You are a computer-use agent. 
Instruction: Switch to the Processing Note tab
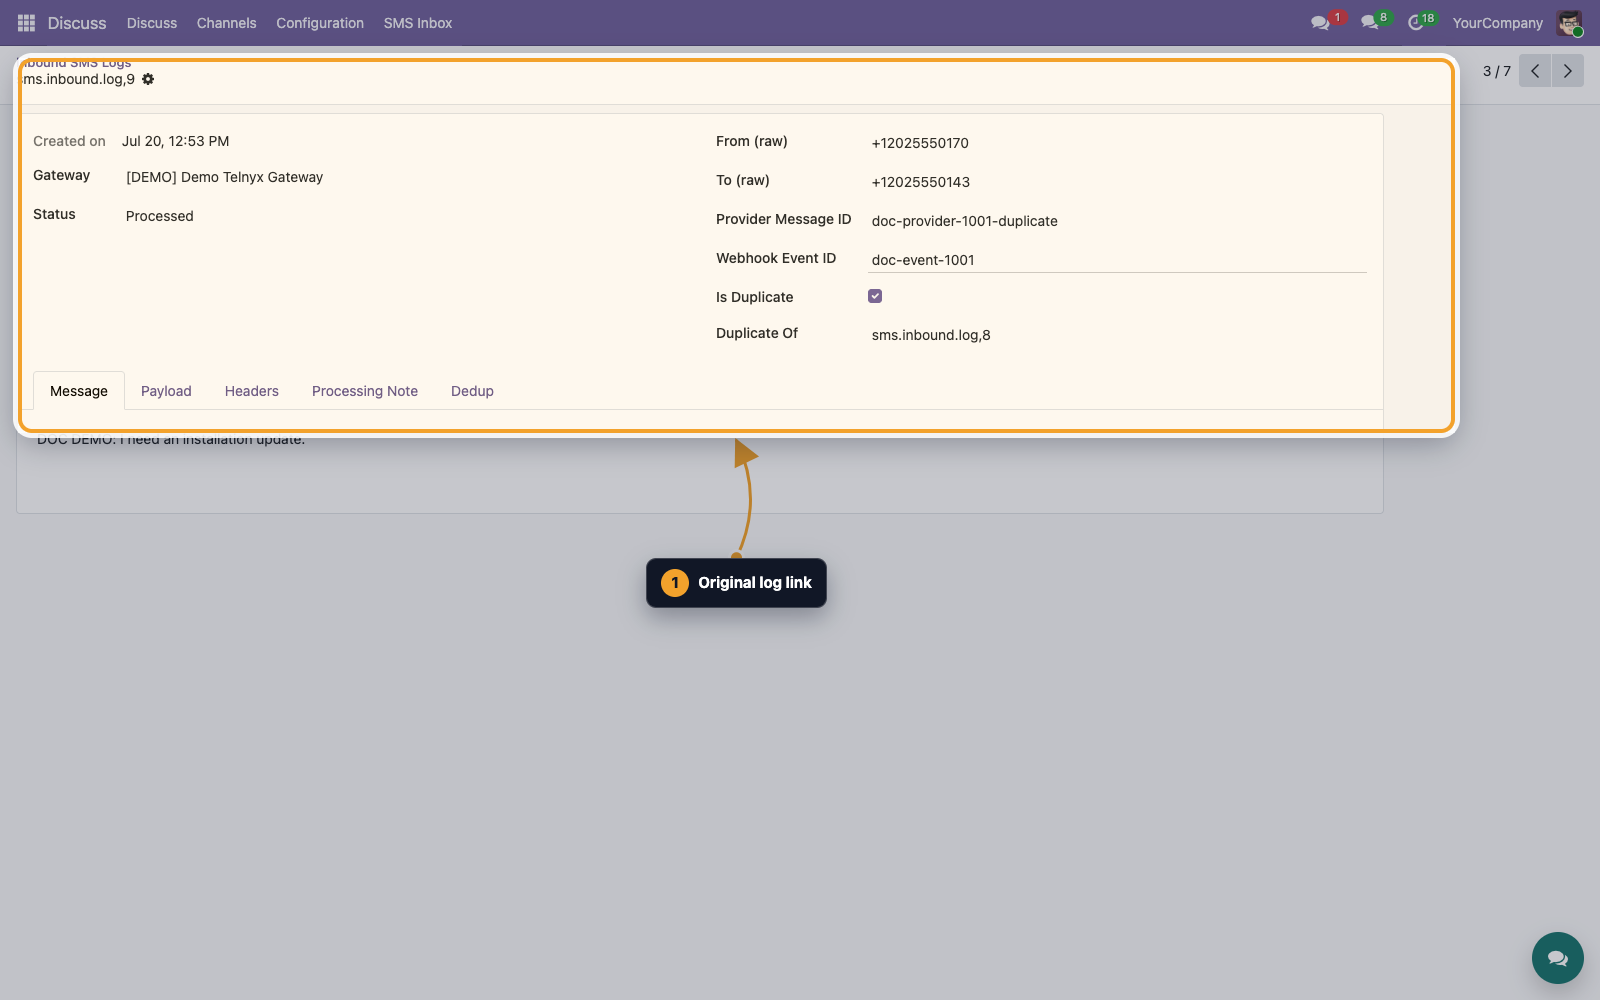365,391
